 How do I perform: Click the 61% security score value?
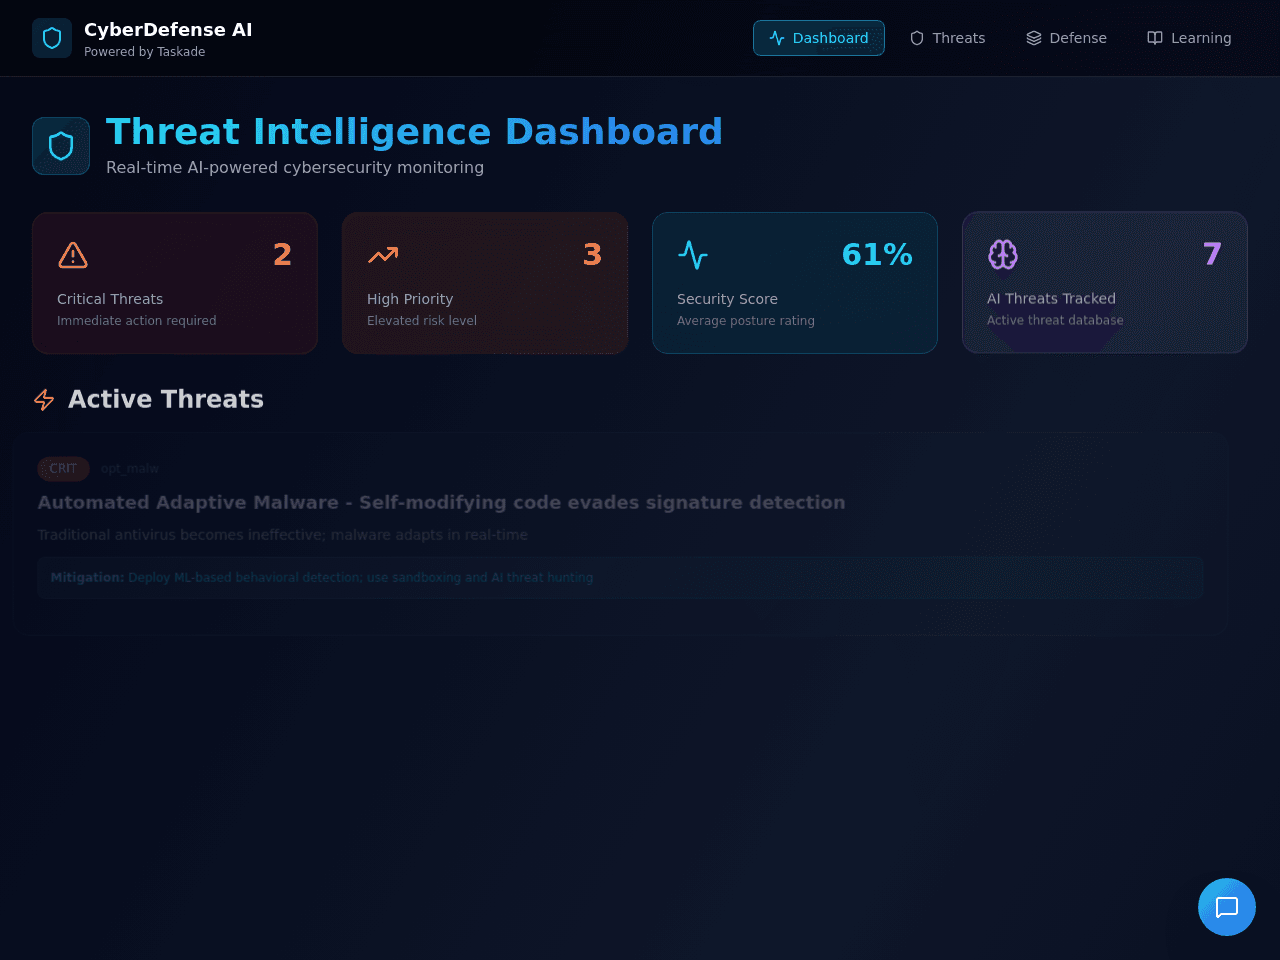877,255
